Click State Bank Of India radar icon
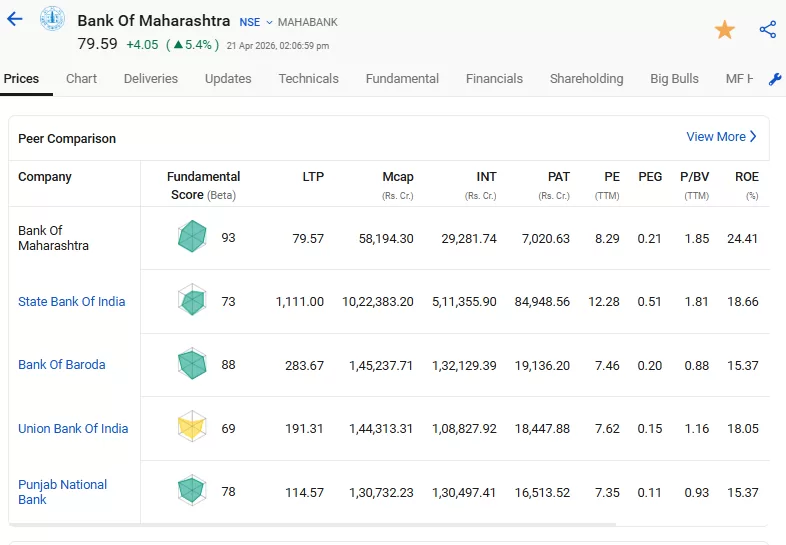Screen dimensions: 786x545 [x=192, y=300]
